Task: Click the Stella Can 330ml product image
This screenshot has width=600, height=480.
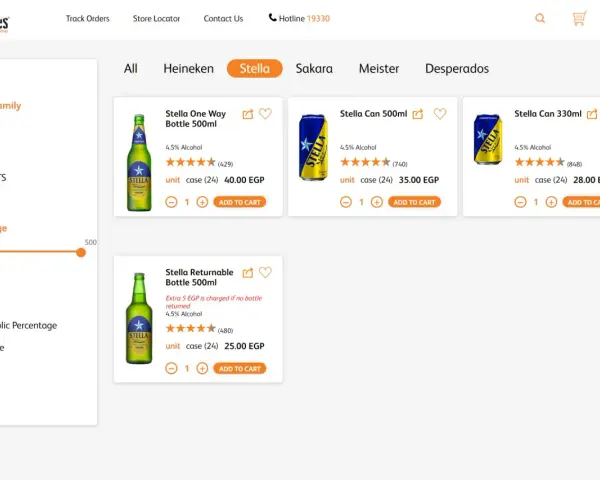Action: (488, 139)
